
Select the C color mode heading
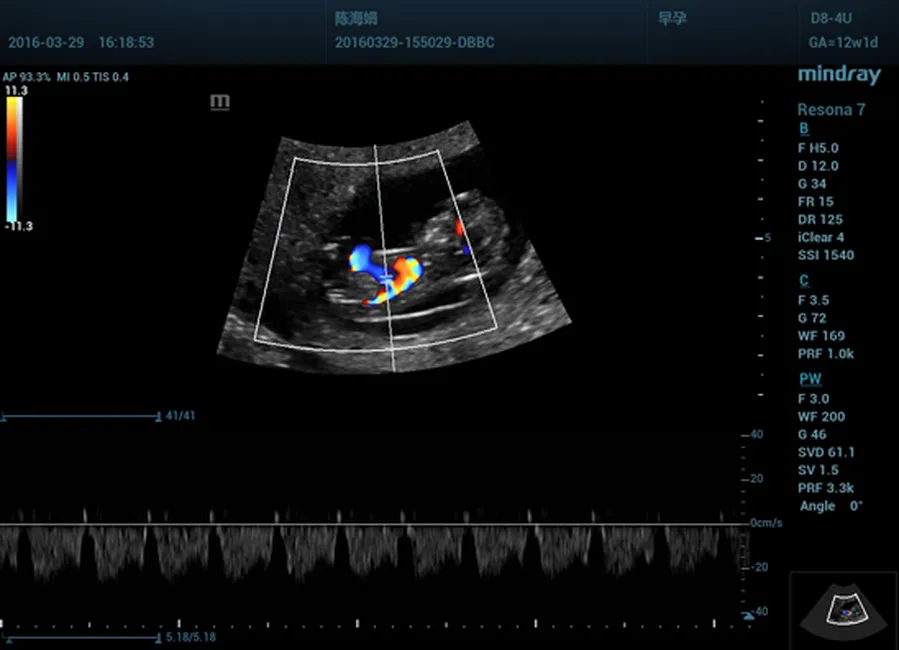point(803,280)
